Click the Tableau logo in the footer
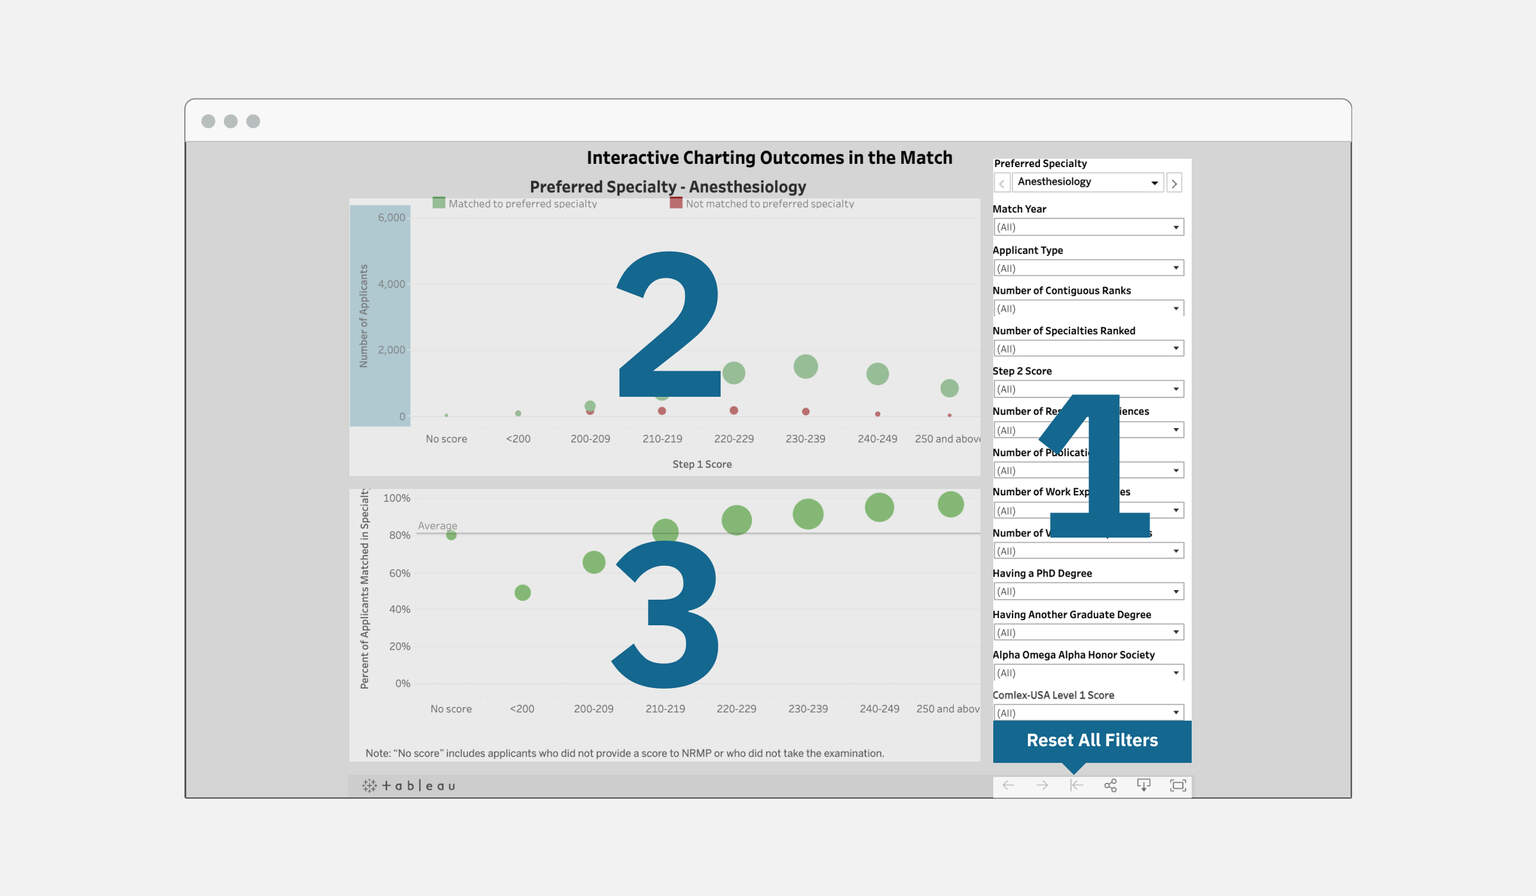This screenshot has height=896, width=1536. point(409,786)
